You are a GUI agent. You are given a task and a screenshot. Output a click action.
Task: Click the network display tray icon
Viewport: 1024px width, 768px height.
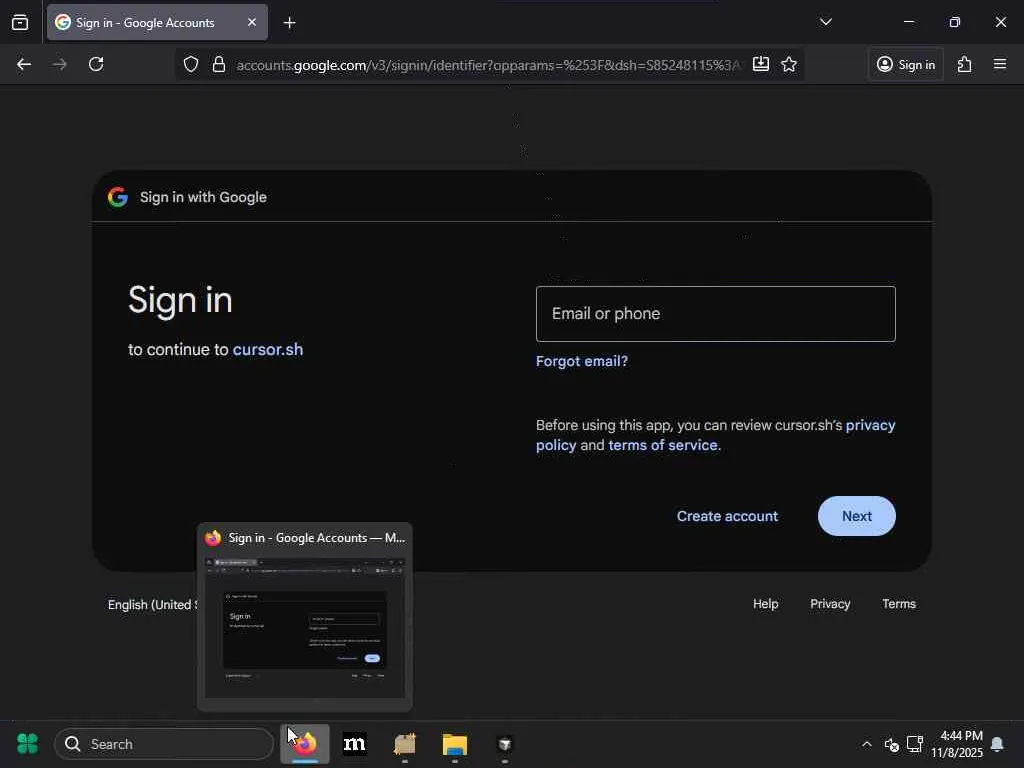coord(915,744)
